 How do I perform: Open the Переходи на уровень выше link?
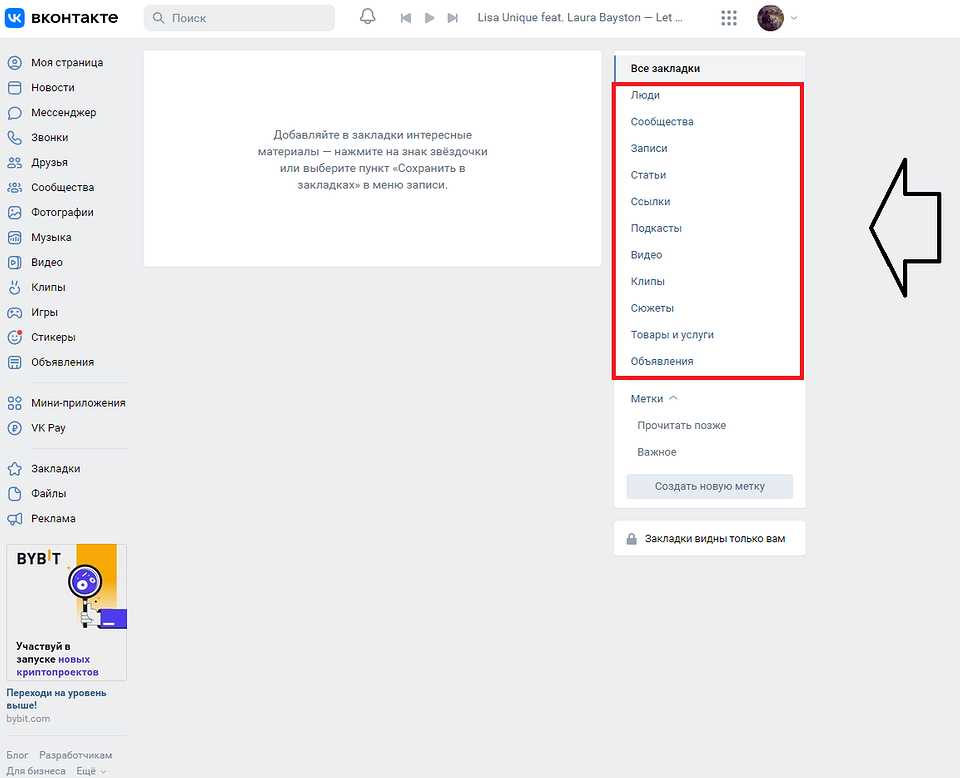pyautogui.click(x=56, y=699)
